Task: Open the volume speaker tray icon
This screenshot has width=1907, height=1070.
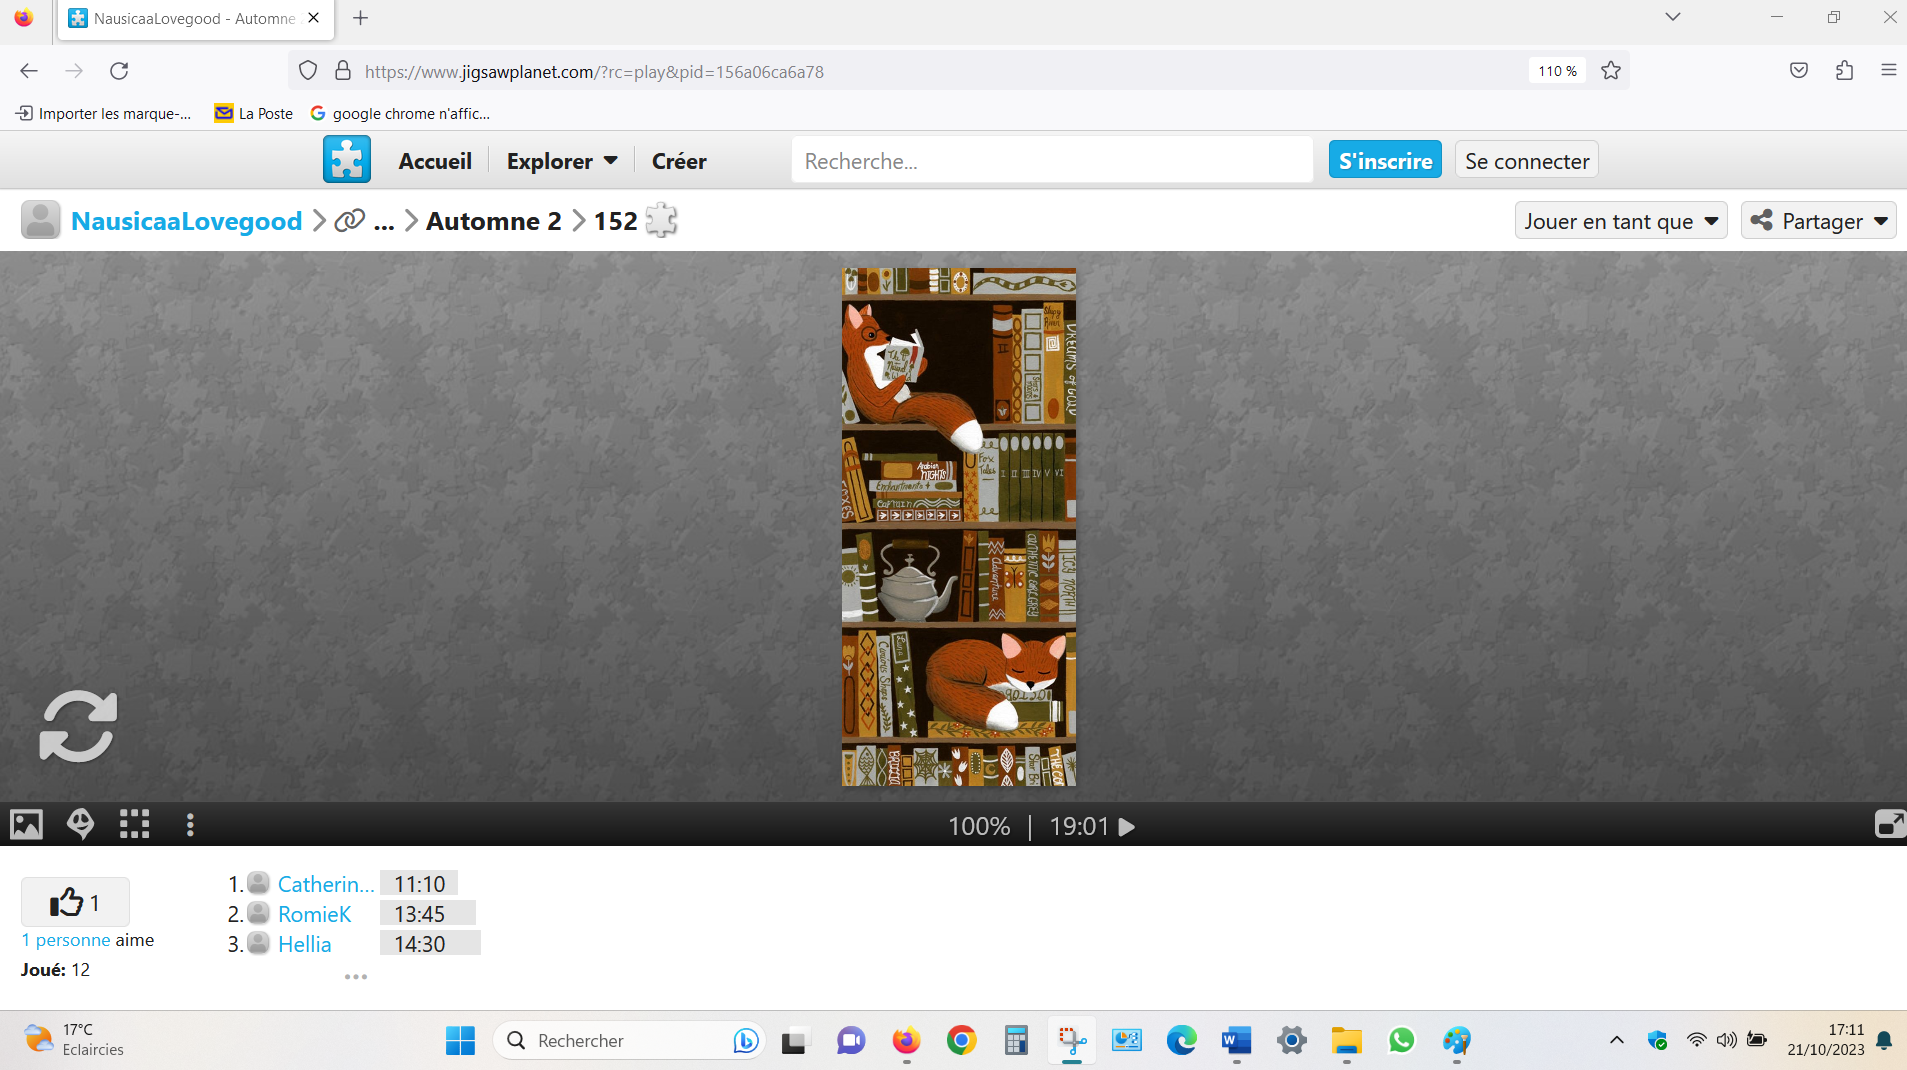Action: (1726, 1040)
